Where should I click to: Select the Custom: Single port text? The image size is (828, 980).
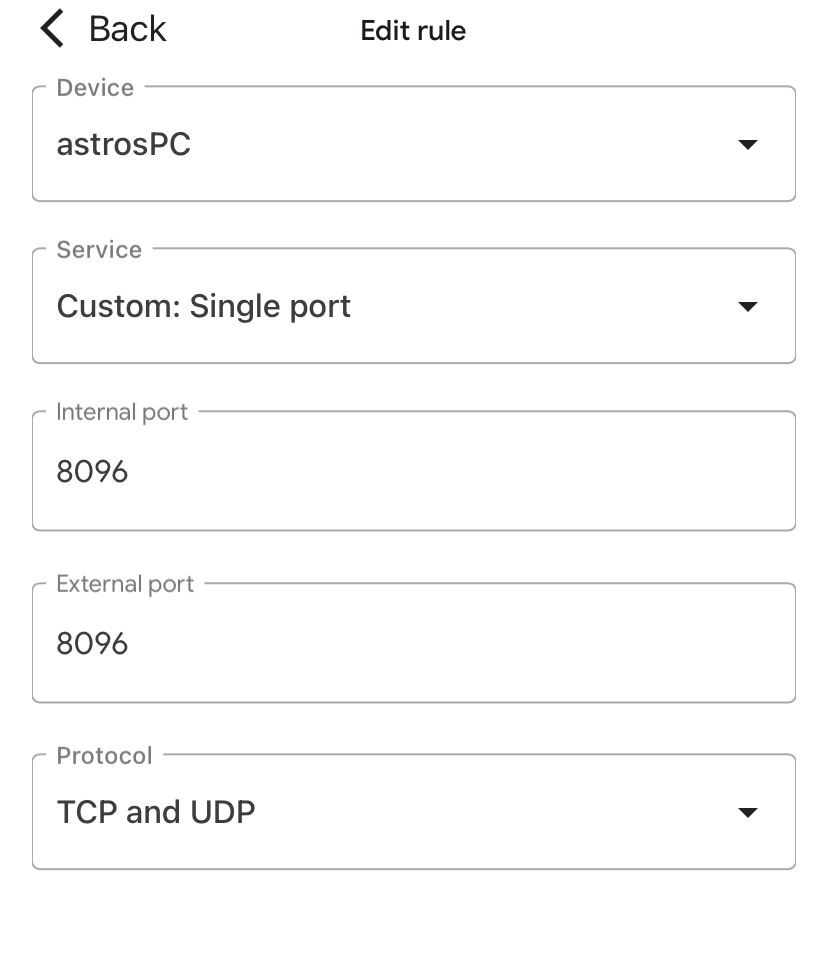click(204, 306)
